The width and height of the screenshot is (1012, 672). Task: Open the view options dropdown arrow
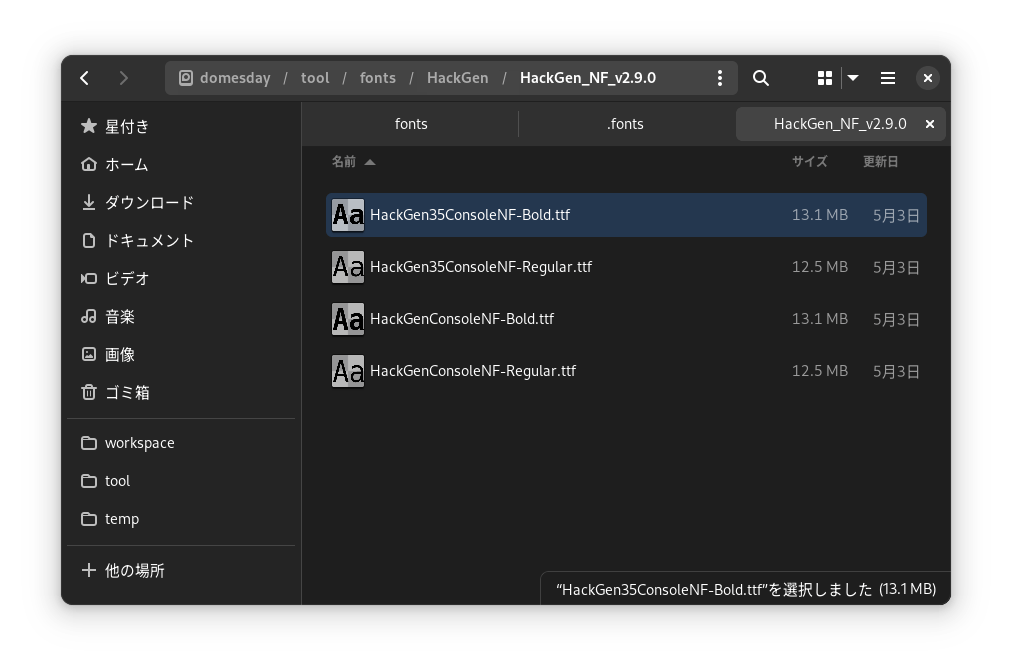[853, 78]
